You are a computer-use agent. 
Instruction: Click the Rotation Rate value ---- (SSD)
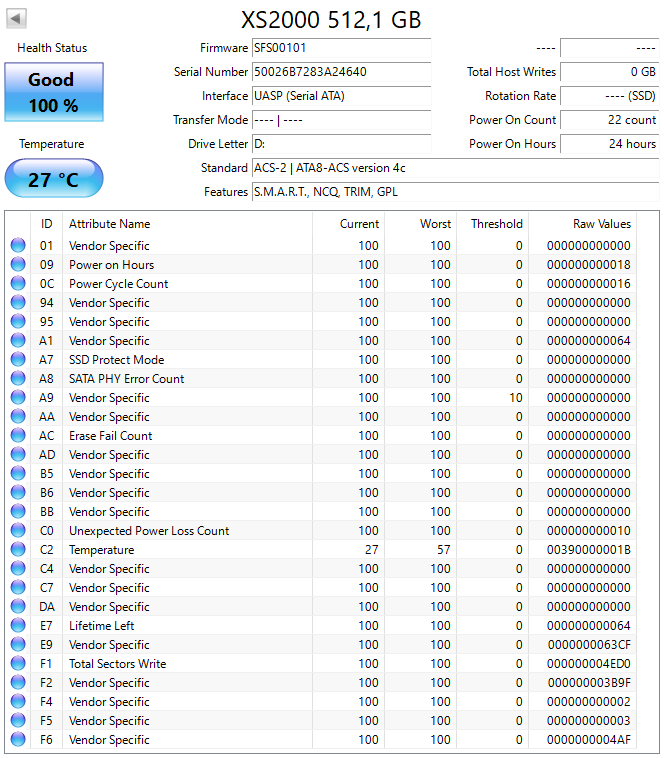coord(609,96)
